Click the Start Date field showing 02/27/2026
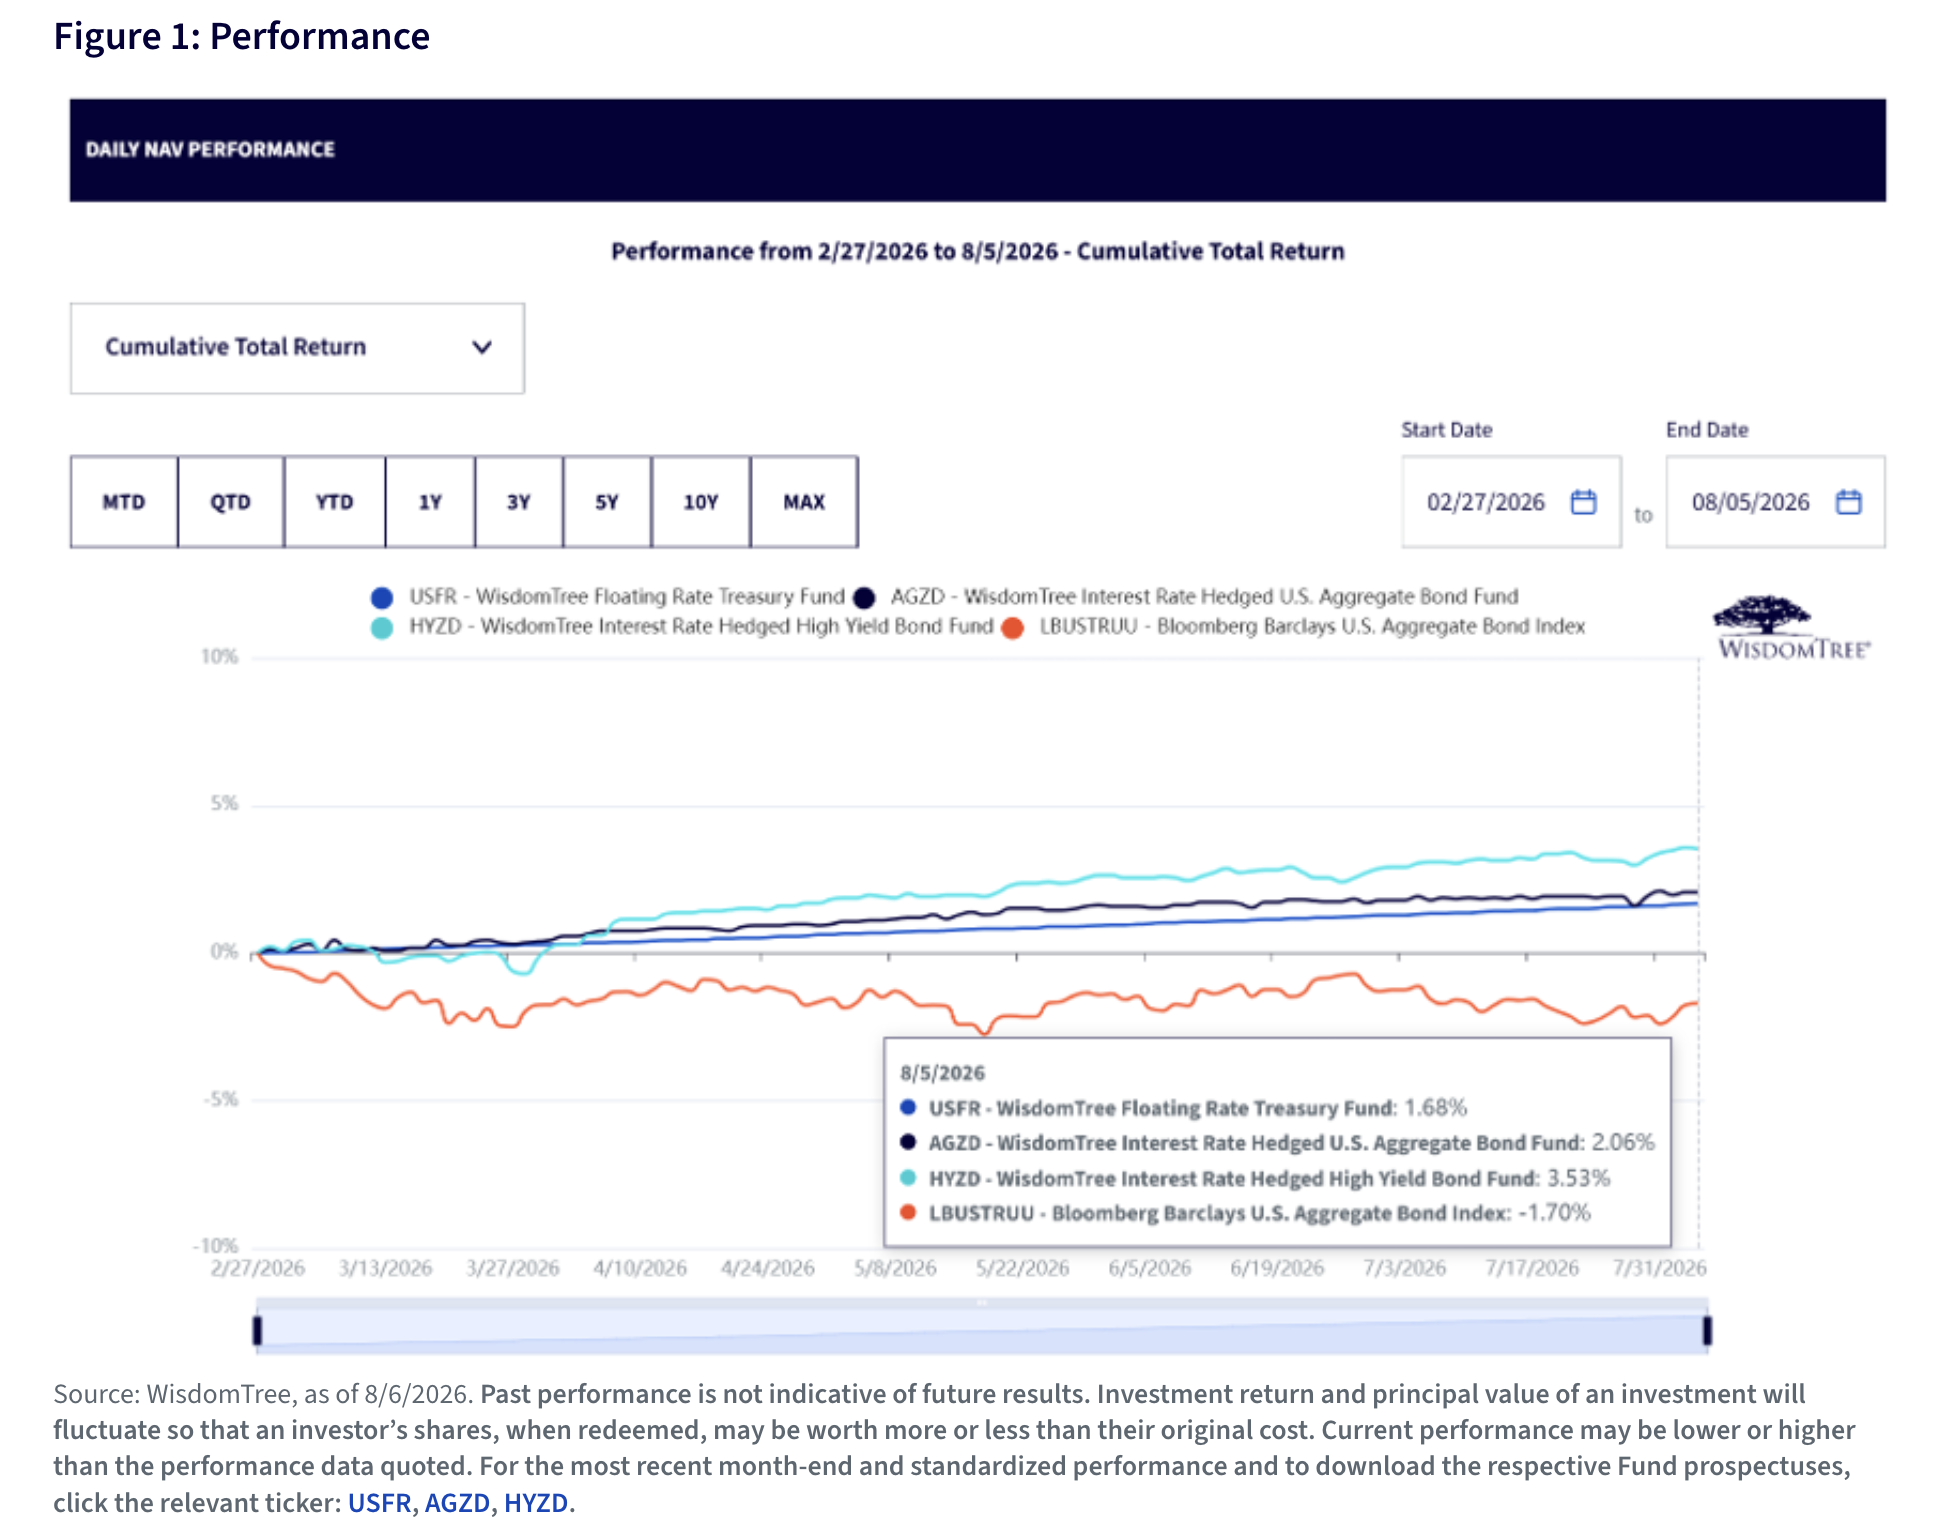Image resolution: width=1954 pixels, height=1538 pixels. (1511, 502)
